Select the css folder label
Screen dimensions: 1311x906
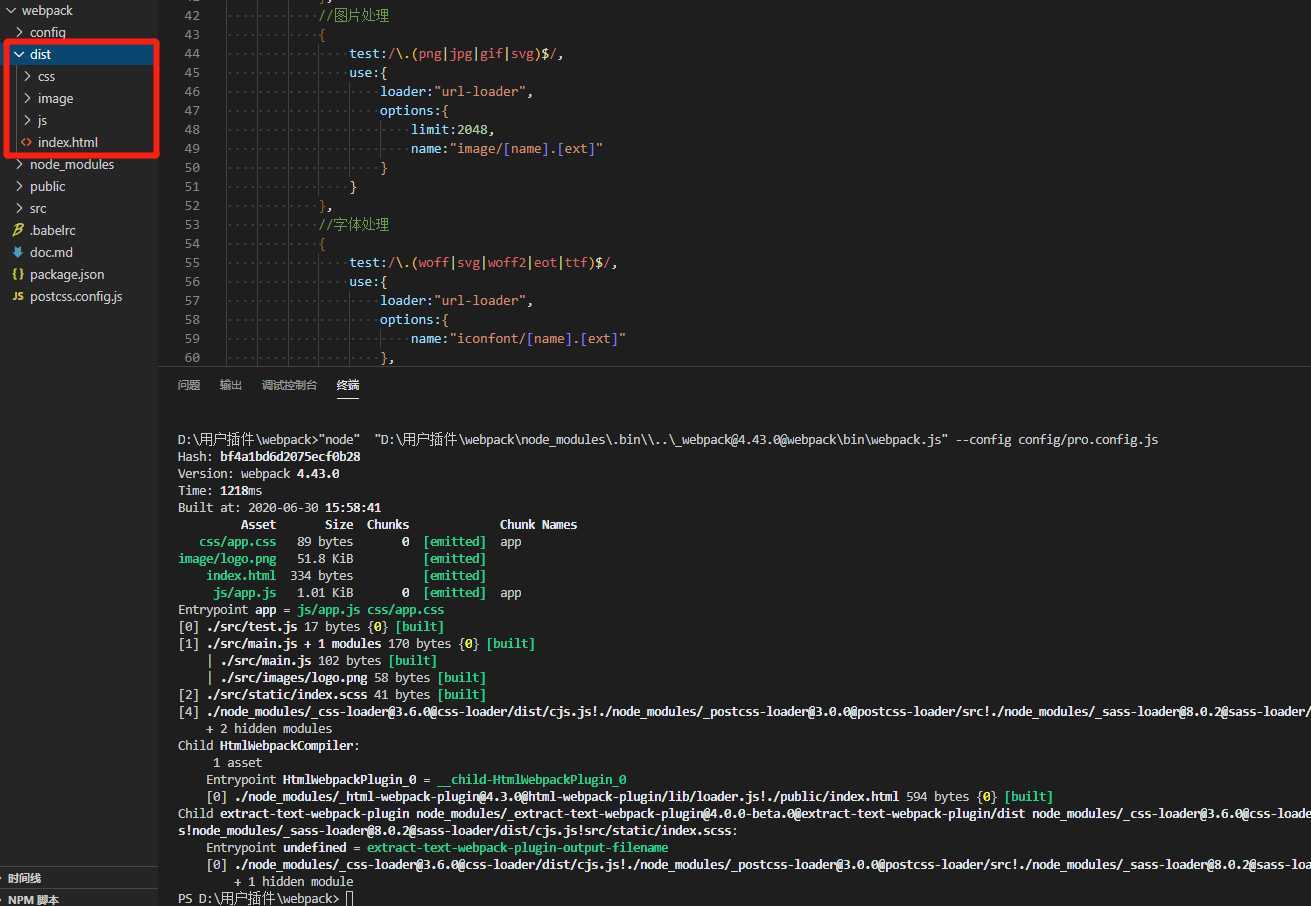pyautogui.click(x=46, y=77)
